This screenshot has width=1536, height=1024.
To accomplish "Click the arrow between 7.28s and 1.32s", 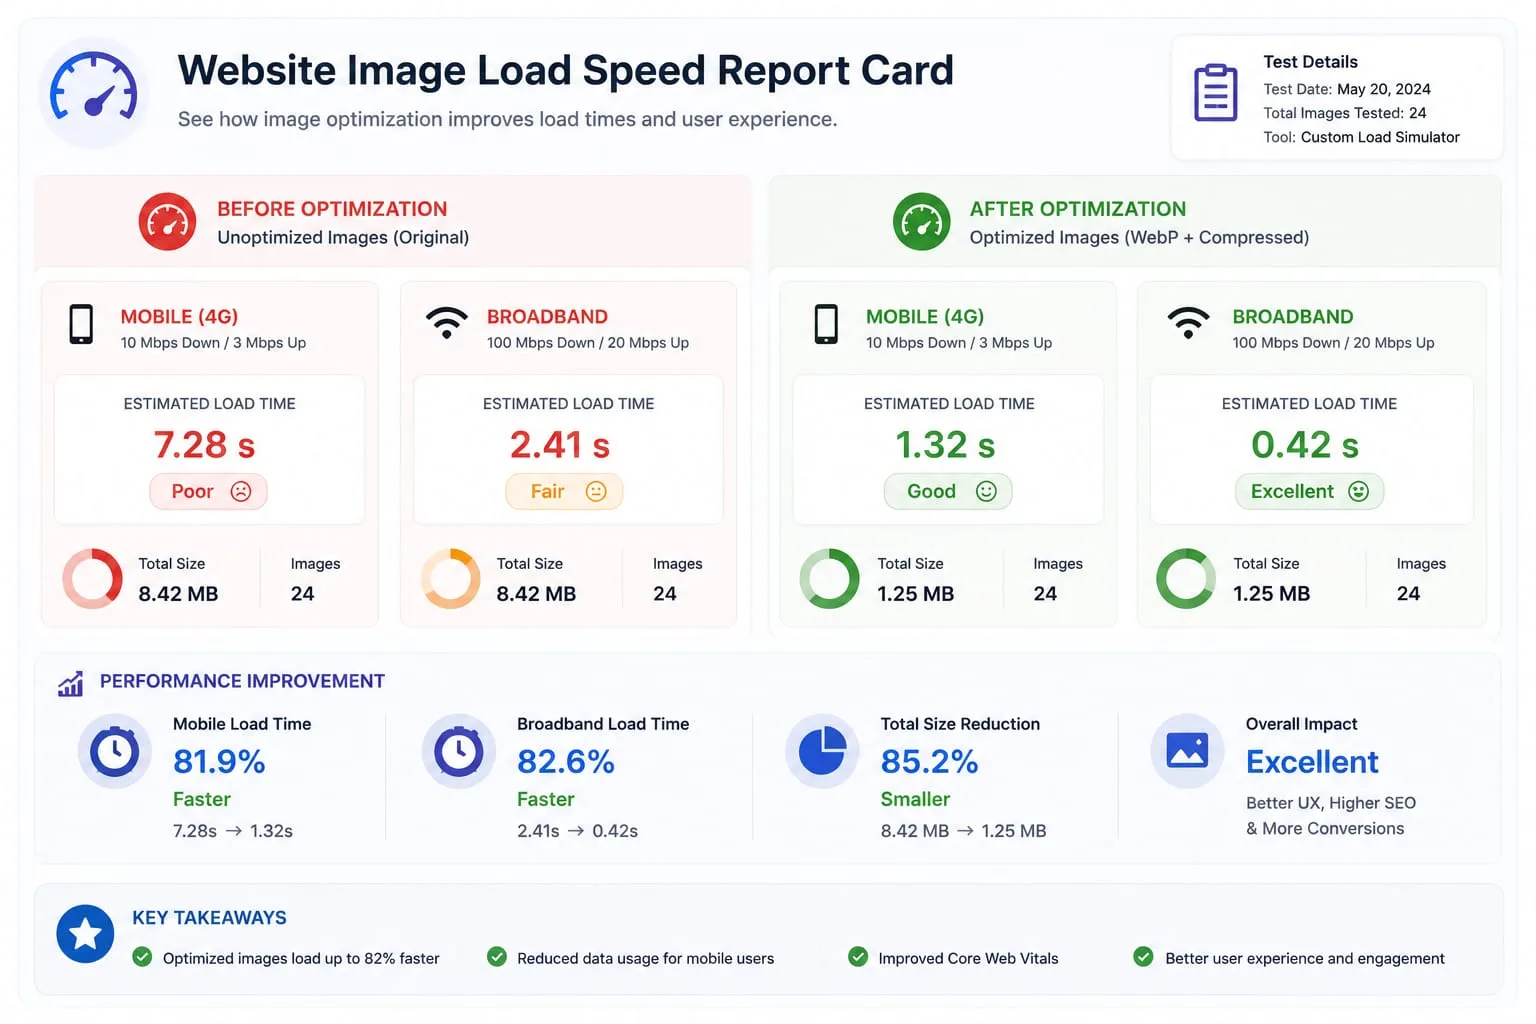I will tap(233, 831).
